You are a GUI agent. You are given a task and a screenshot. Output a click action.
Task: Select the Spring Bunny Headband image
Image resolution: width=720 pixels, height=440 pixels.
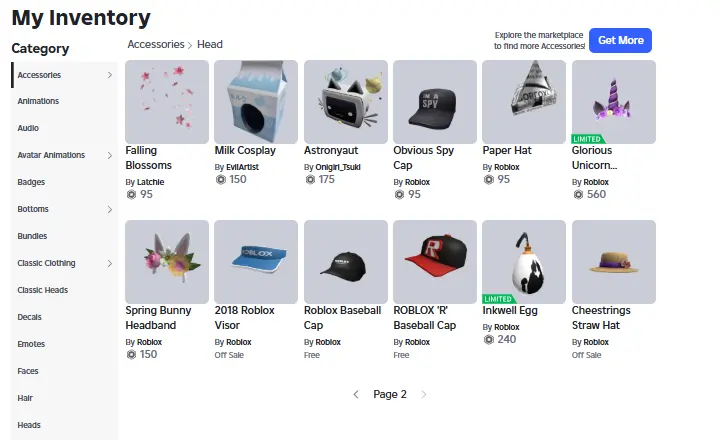[x=167, y=262]
